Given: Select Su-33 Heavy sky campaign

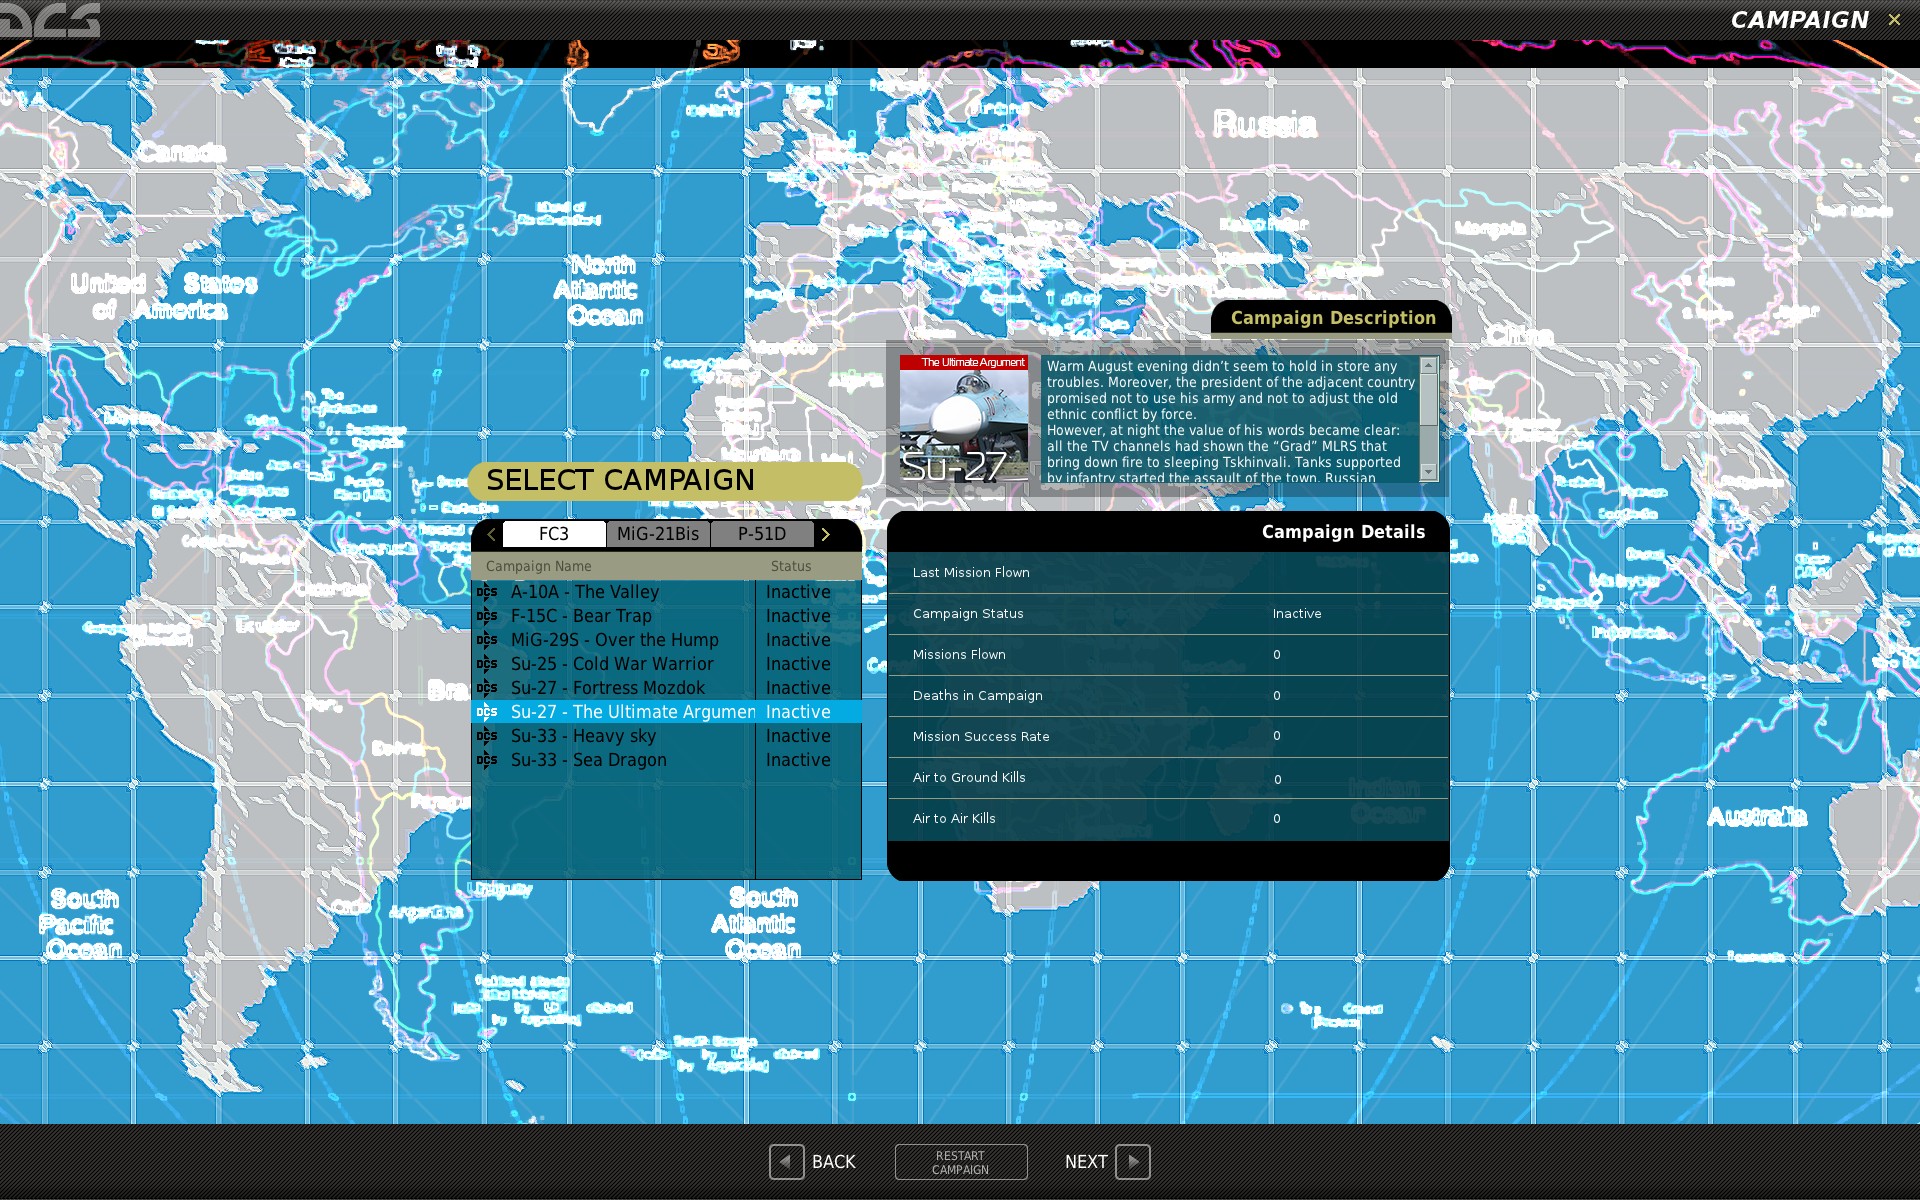Looking at the screenshot, I should [584, 736].
